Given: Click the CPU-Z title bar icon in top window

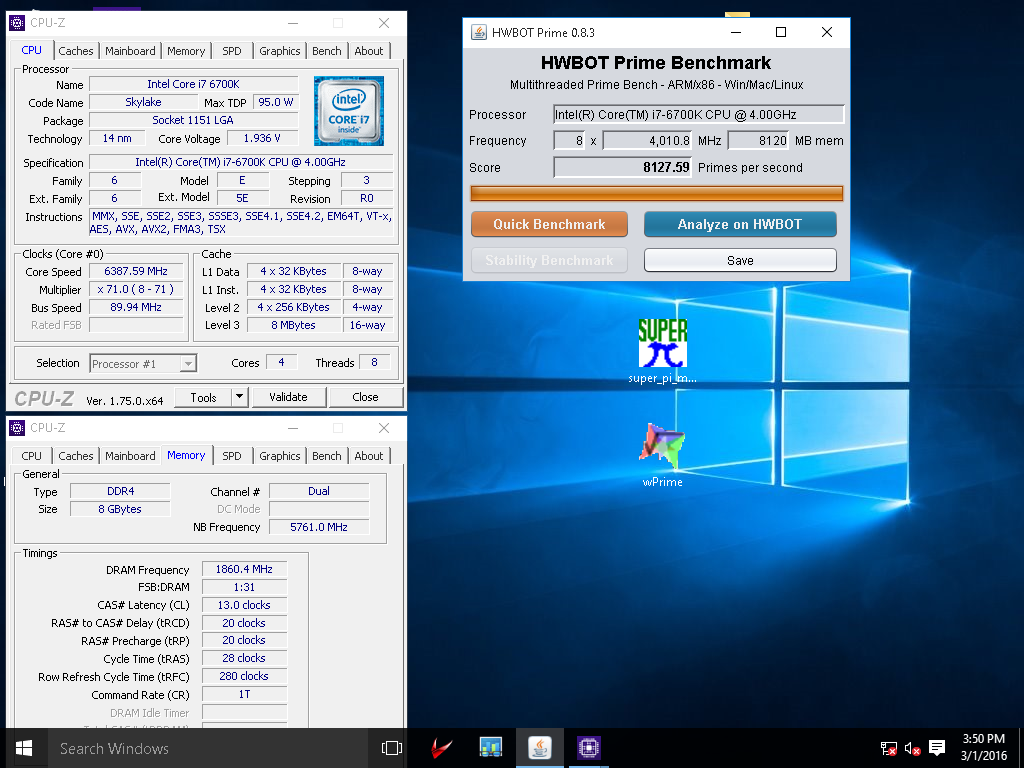Looking at the screenshot, I should click(17, 23).
